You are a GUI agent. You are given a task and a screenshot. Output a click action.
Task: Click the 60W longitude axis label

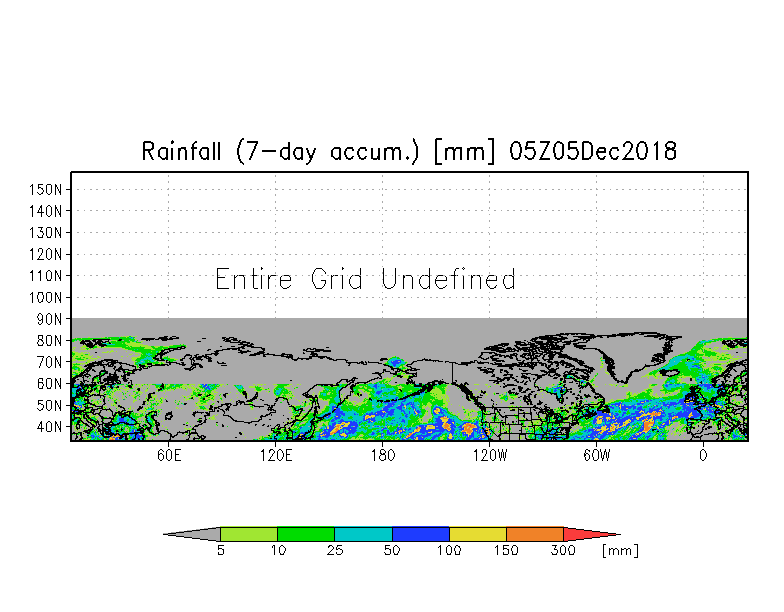point(596,456)
